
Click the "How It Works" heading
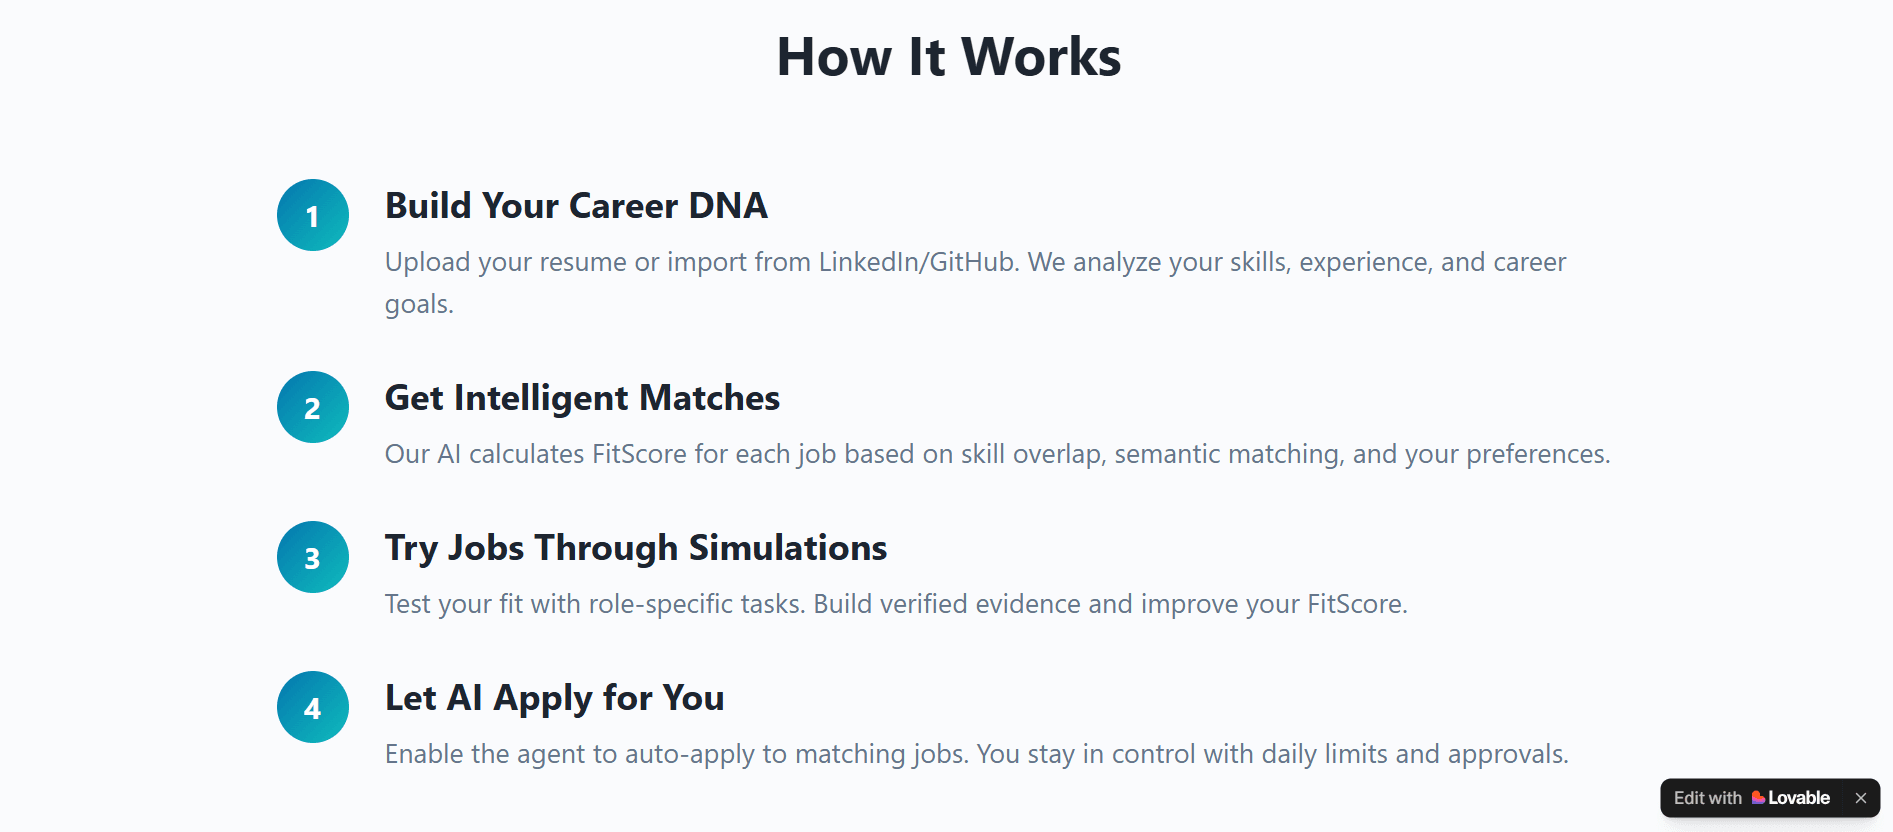click(948, 57)
